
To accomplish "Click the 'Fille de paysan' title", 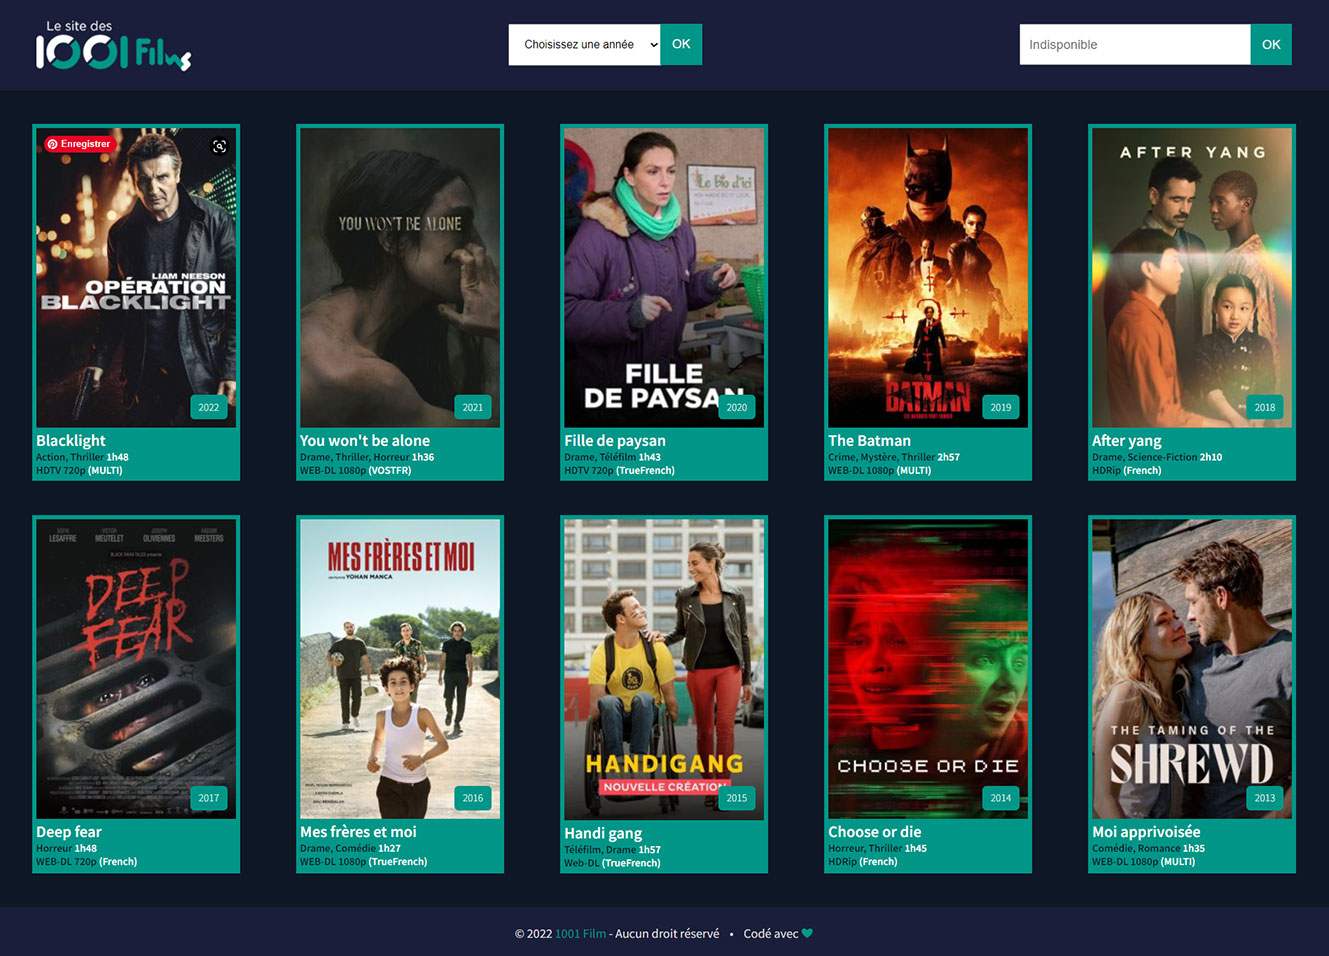I will tap(615, 441).
